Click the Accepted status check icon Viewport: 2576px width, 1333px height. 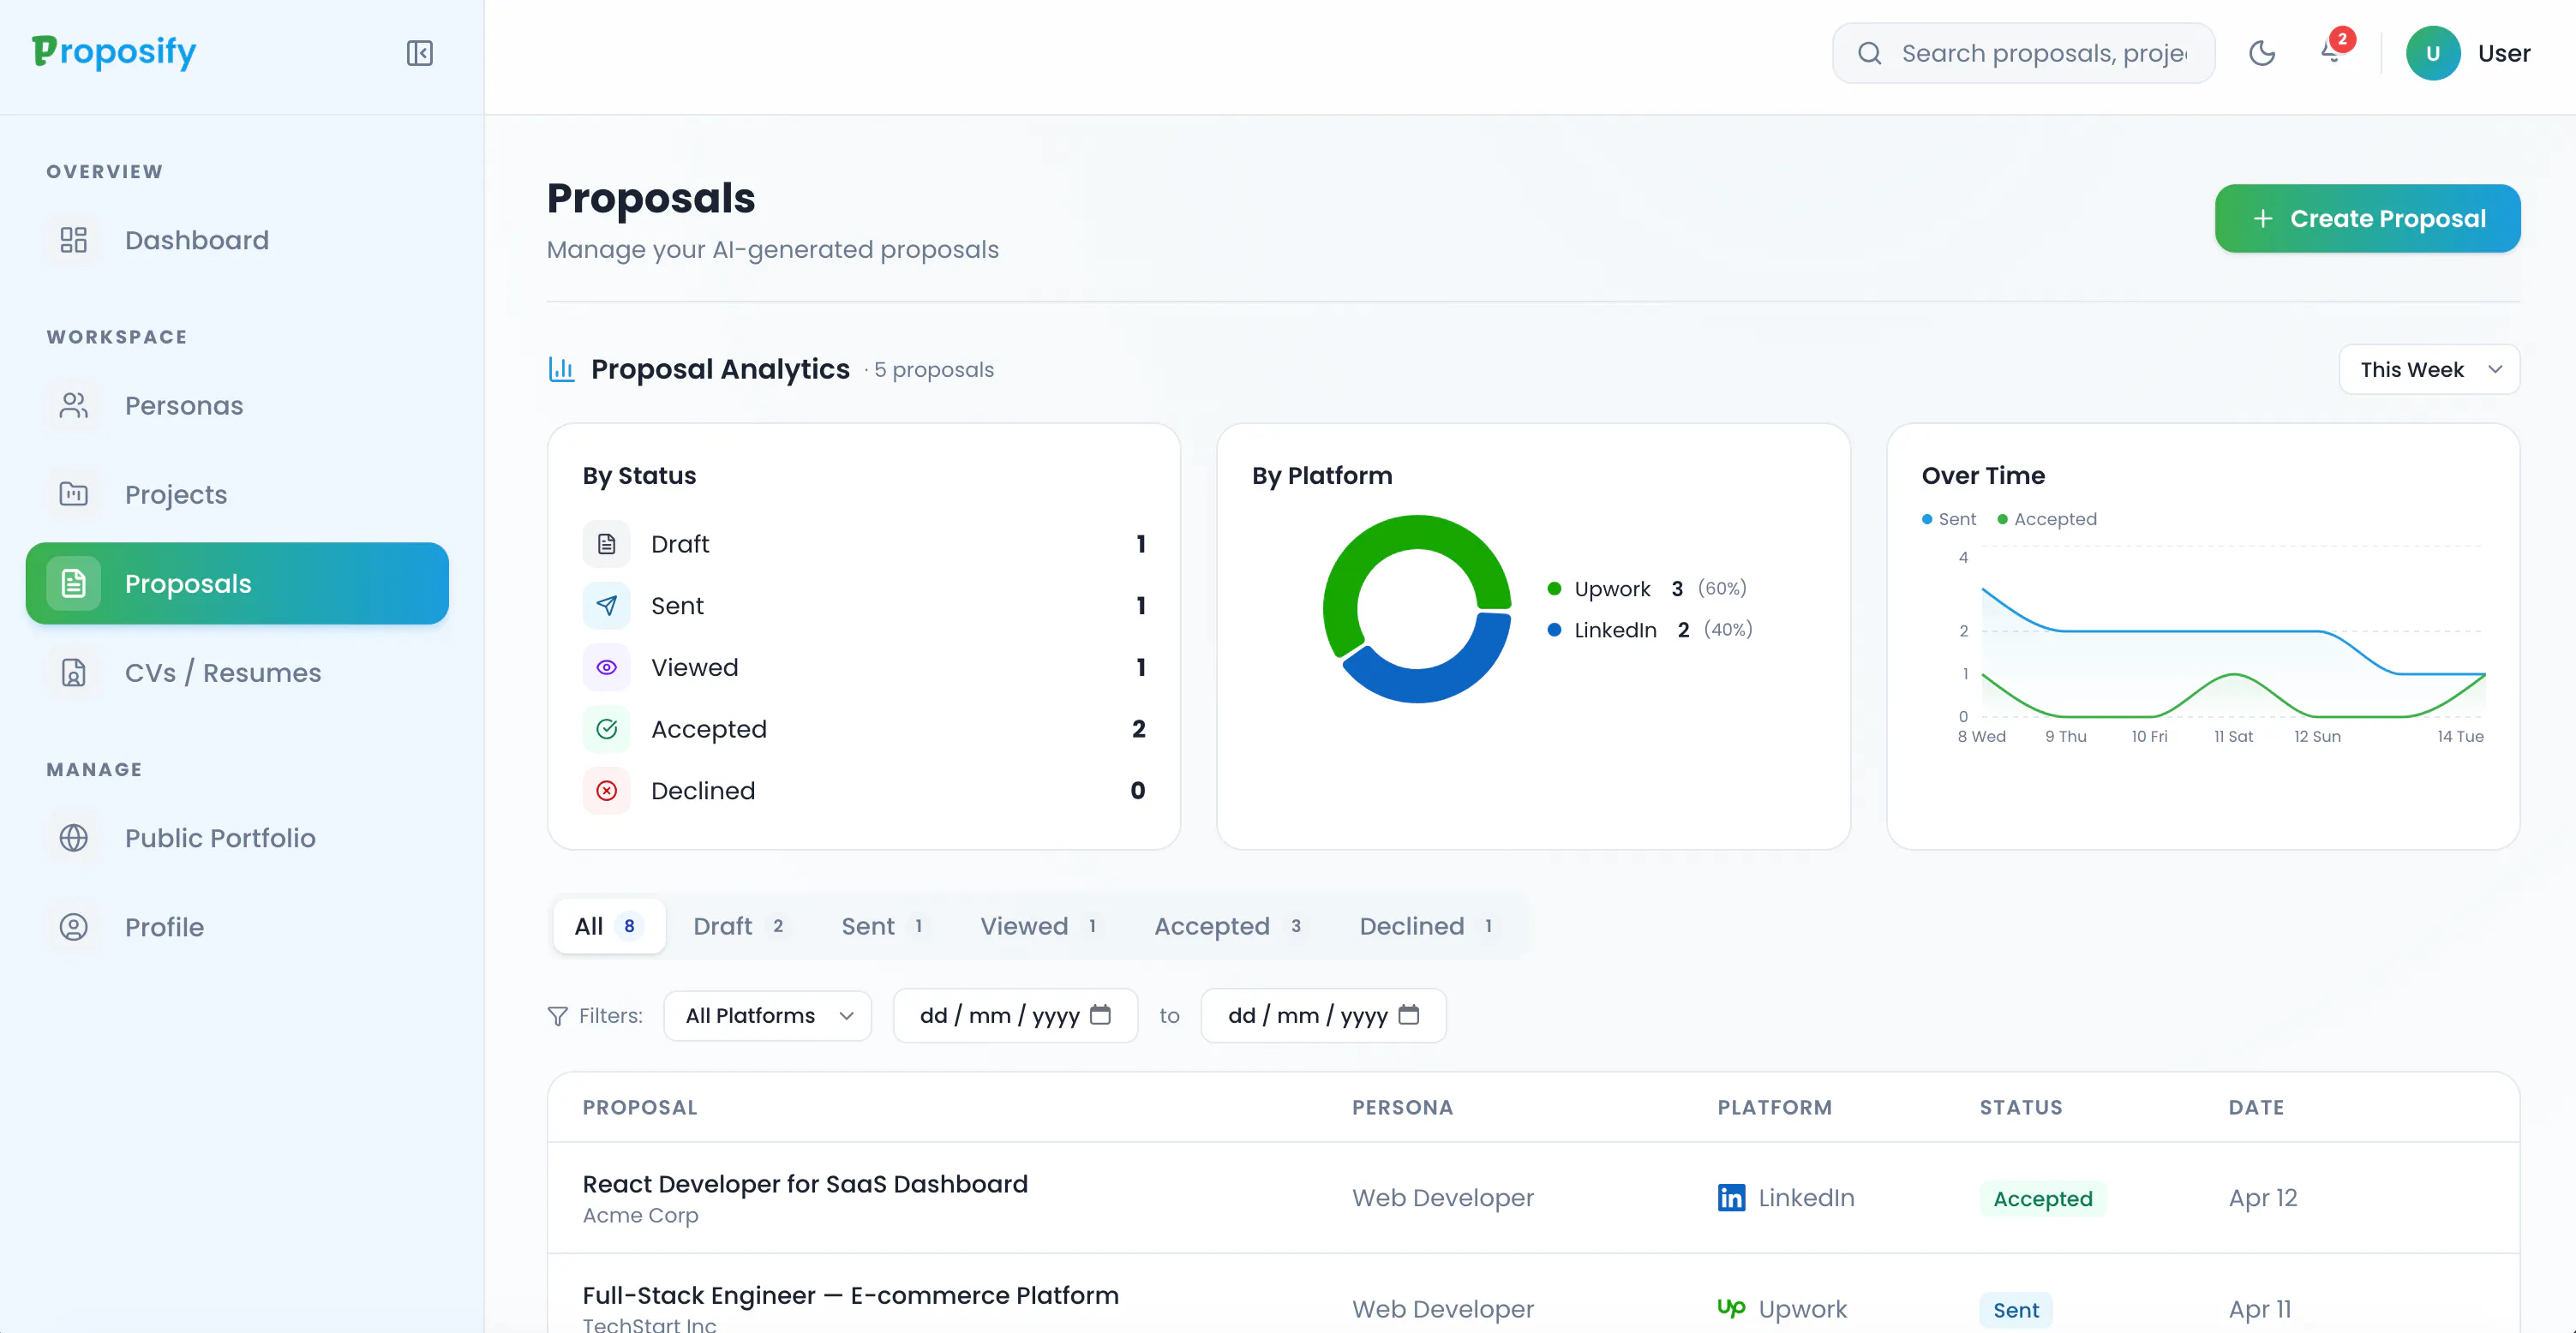(x=606, y=729)
